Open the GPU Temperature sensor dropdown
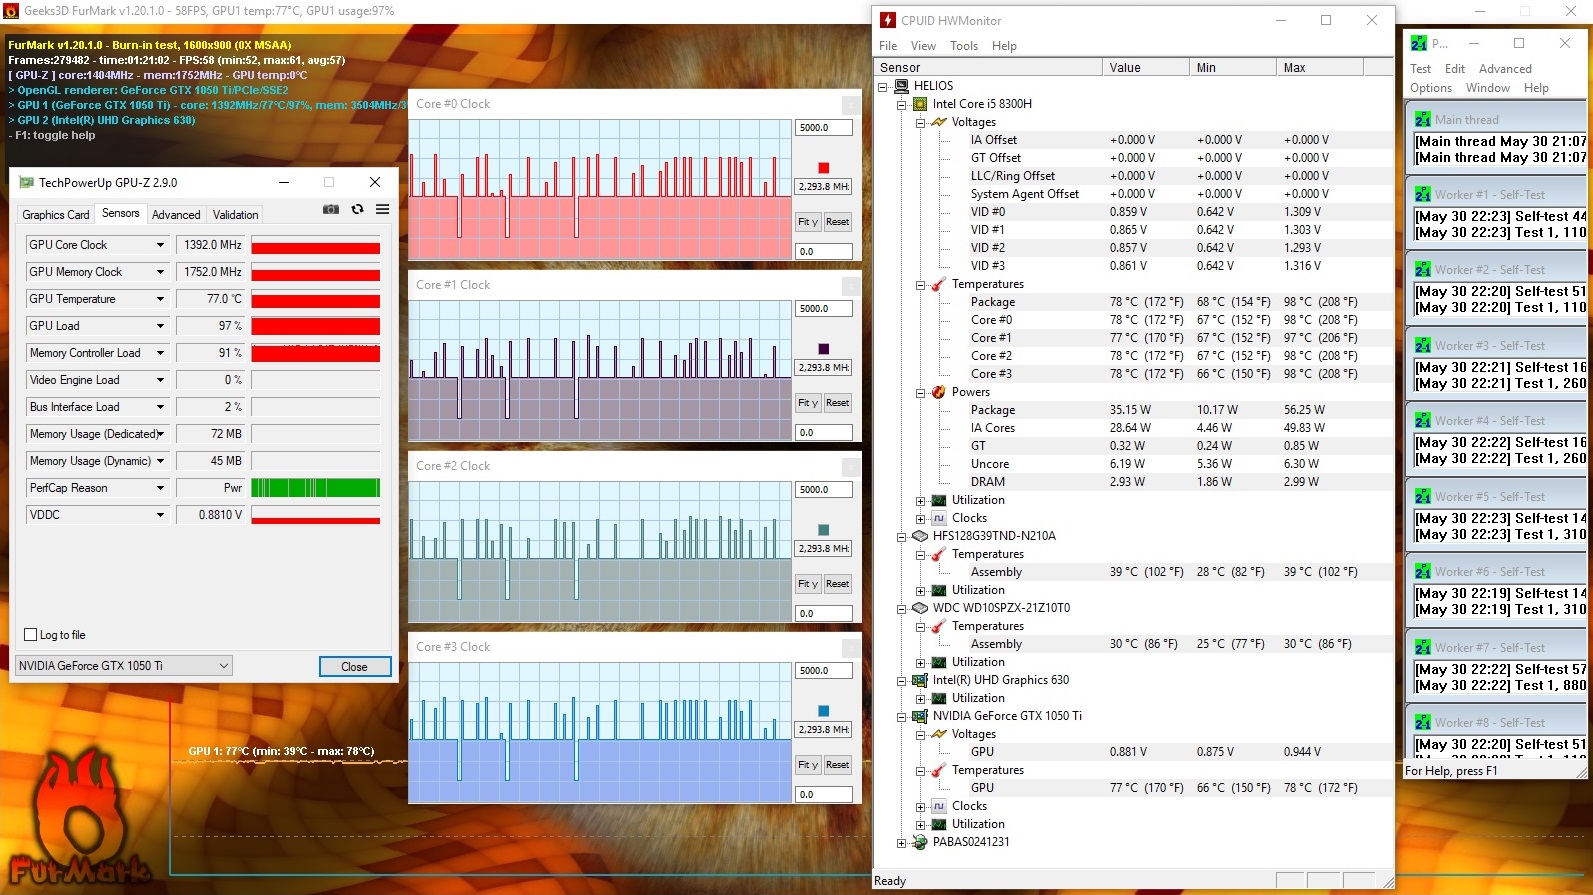 [160, 299]
